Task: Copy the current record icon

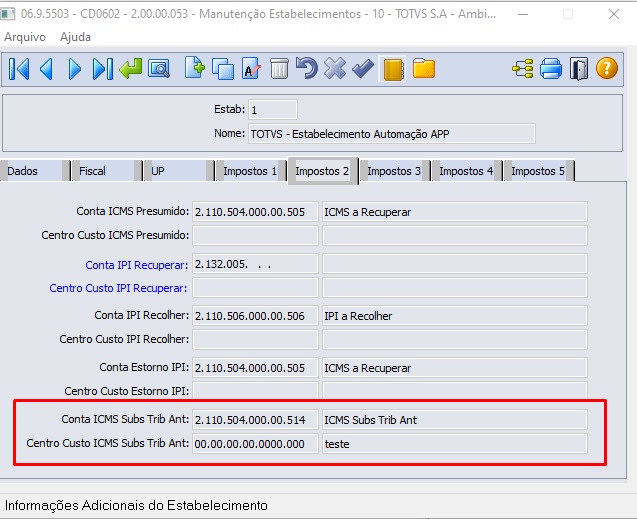Action: (223, 69)
